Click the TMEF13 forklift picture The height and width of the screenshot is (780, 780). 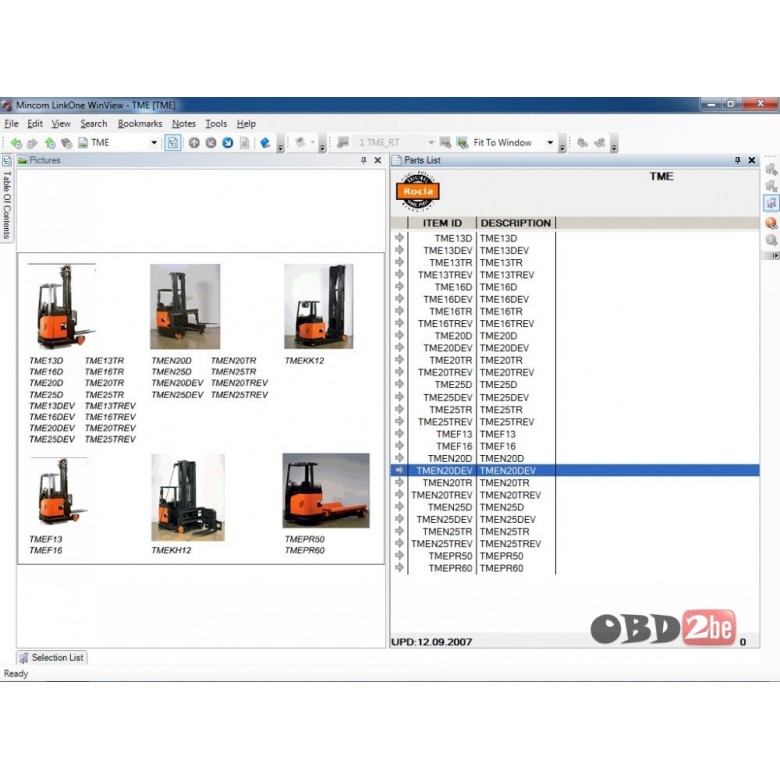click(x=60, y=490)
